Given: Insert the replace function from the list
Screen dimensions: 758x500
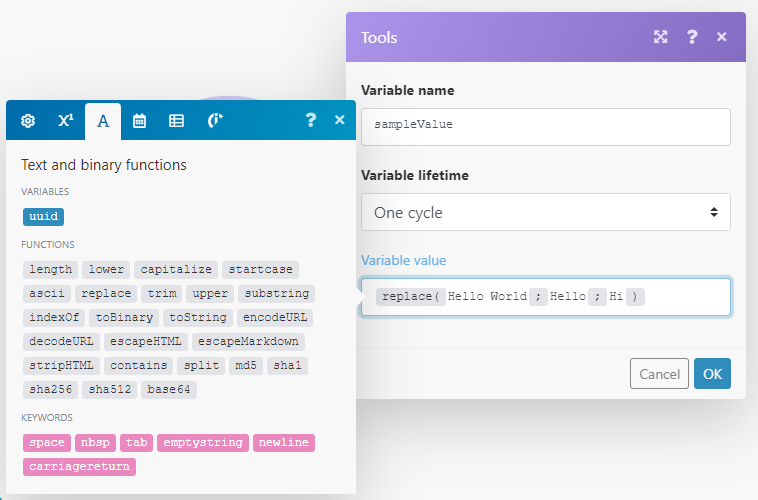Looking at the screenshot, I should [x=106, y=294].
